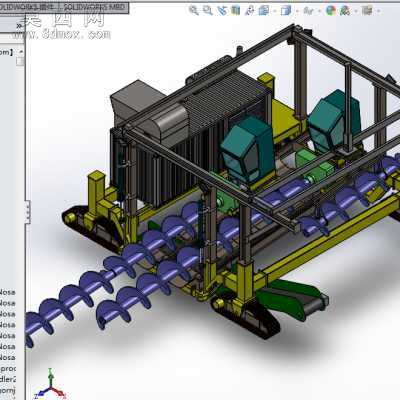Activate the Zoom to Area tool
The width and height of the screenshot is (400, 400).
pos(208,10)
